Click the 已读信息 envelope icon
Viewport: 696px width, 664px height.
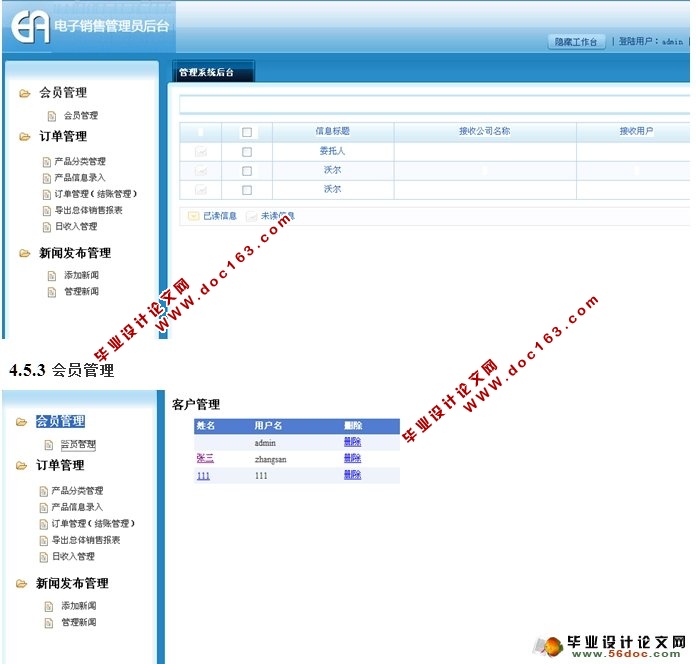pos(194,216)
